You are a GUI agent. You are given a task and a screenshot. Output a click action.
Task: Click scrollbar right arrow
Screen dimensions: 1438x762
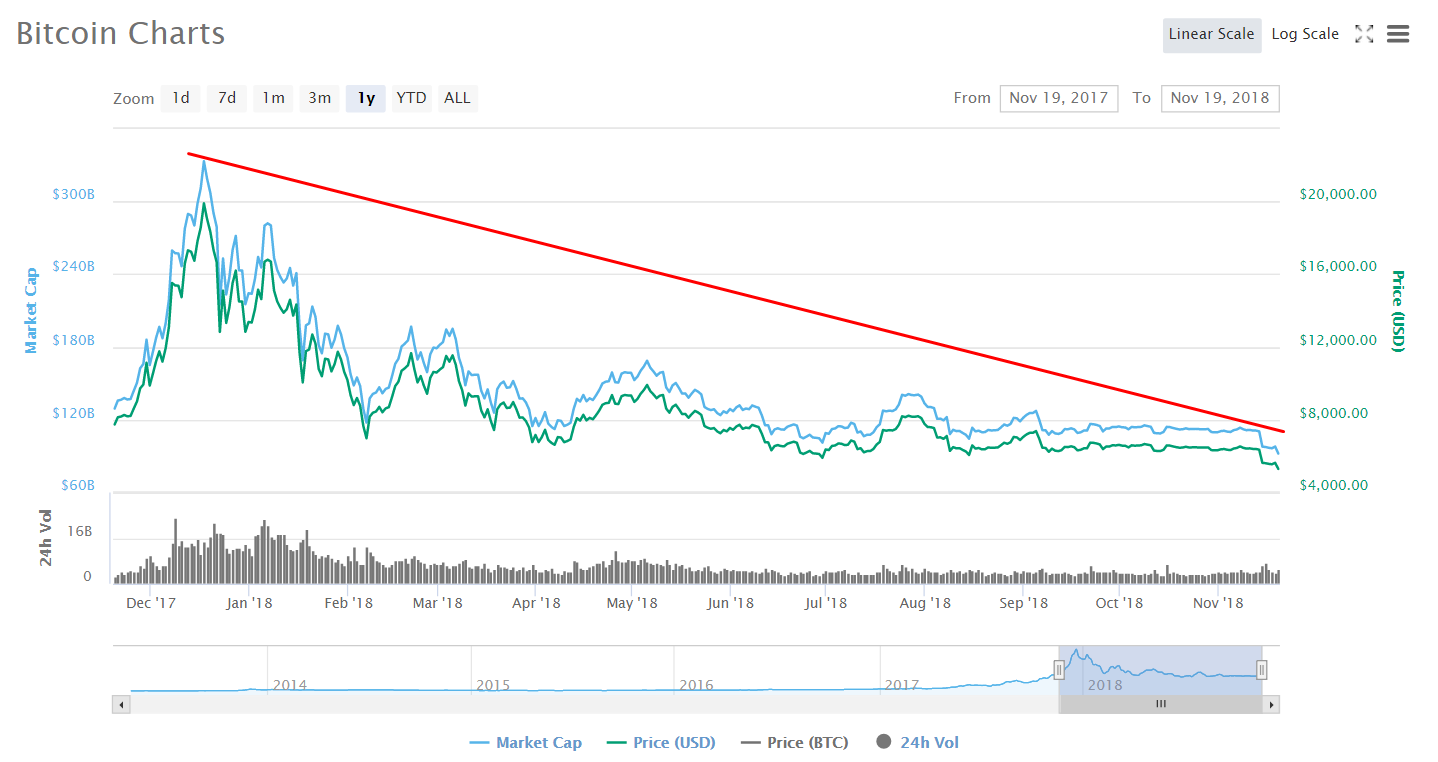click(x=1271, y=704)
